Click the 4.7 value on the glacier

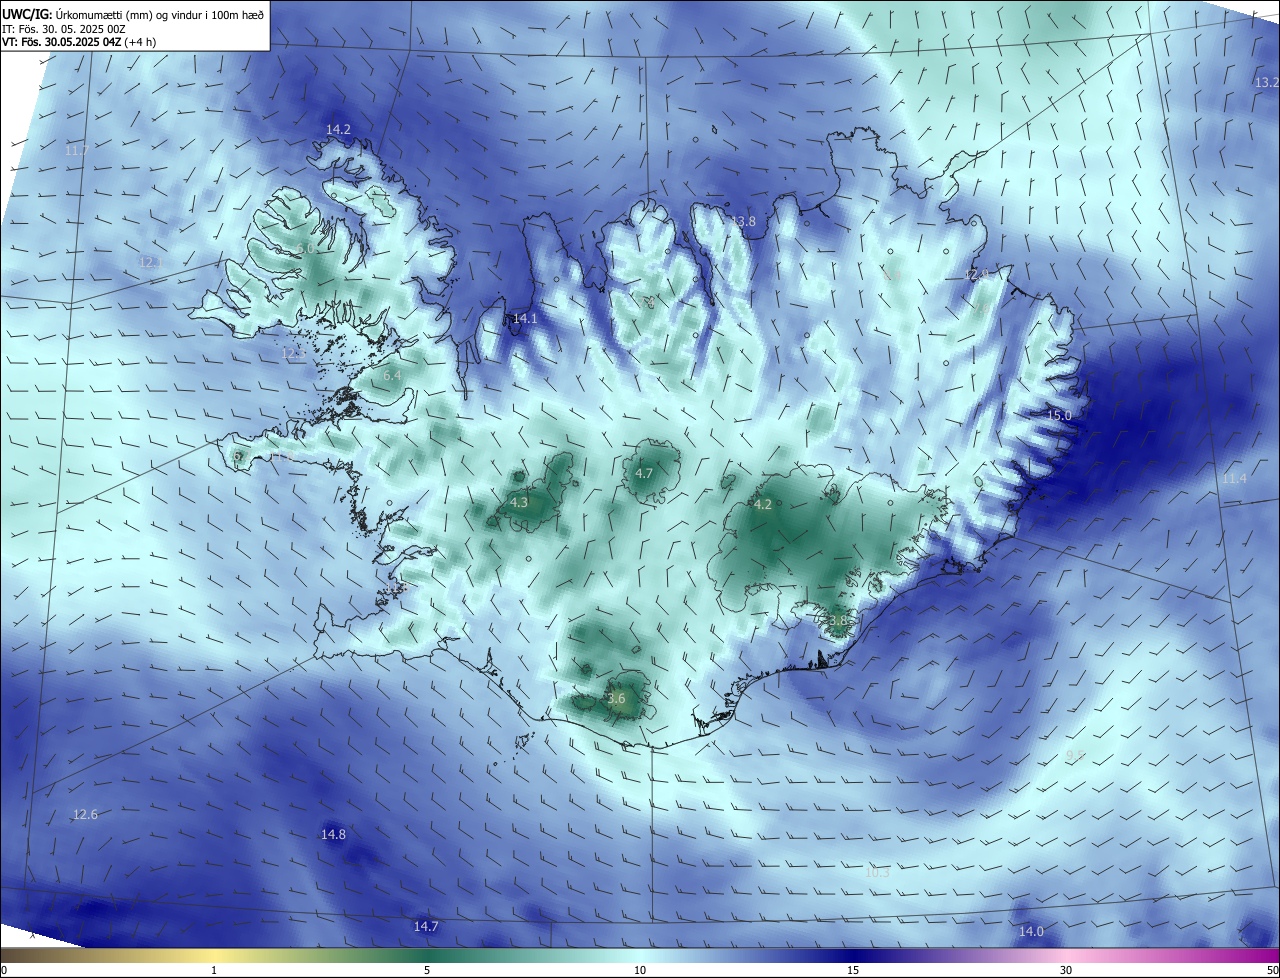644,473
